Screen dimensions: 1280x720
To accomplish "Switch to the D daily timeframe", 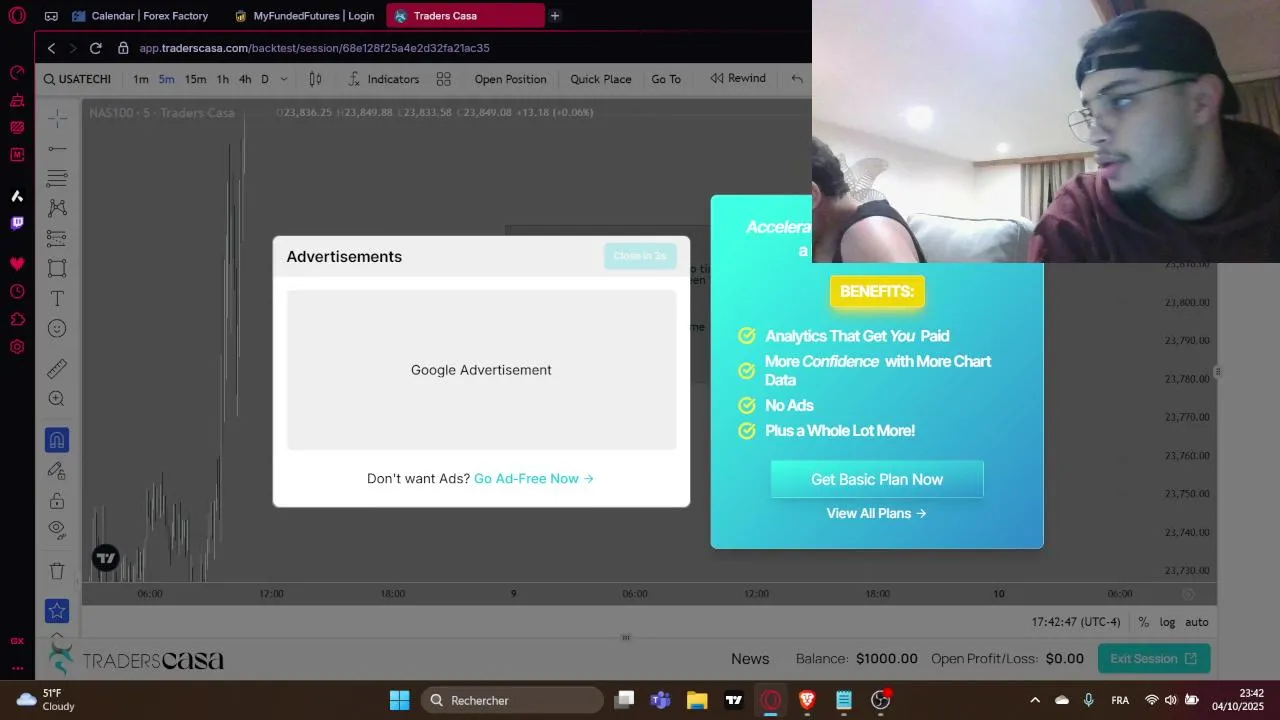I will click(x=265, y=79).
